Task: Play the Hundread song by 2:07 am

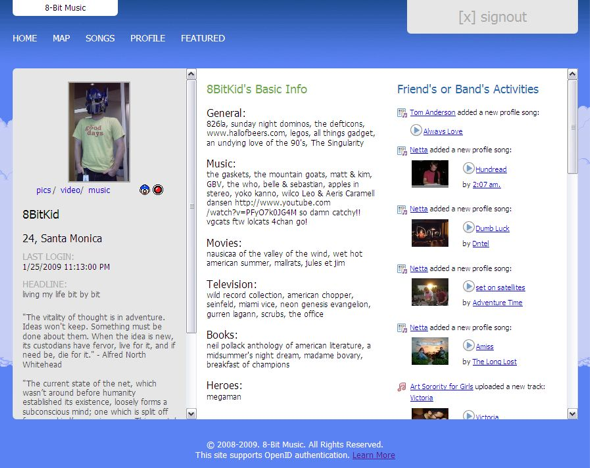Action: click(x=468, y=168)
